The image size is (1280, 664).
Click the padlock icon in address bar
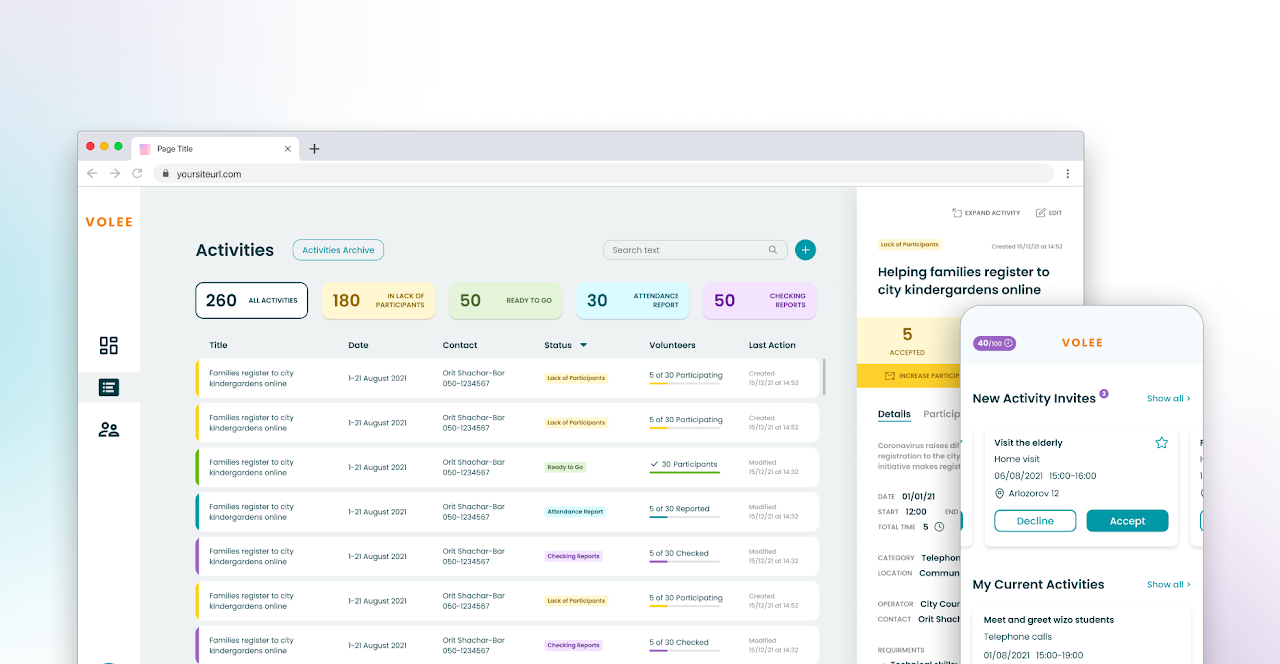[x=166, y=173]
